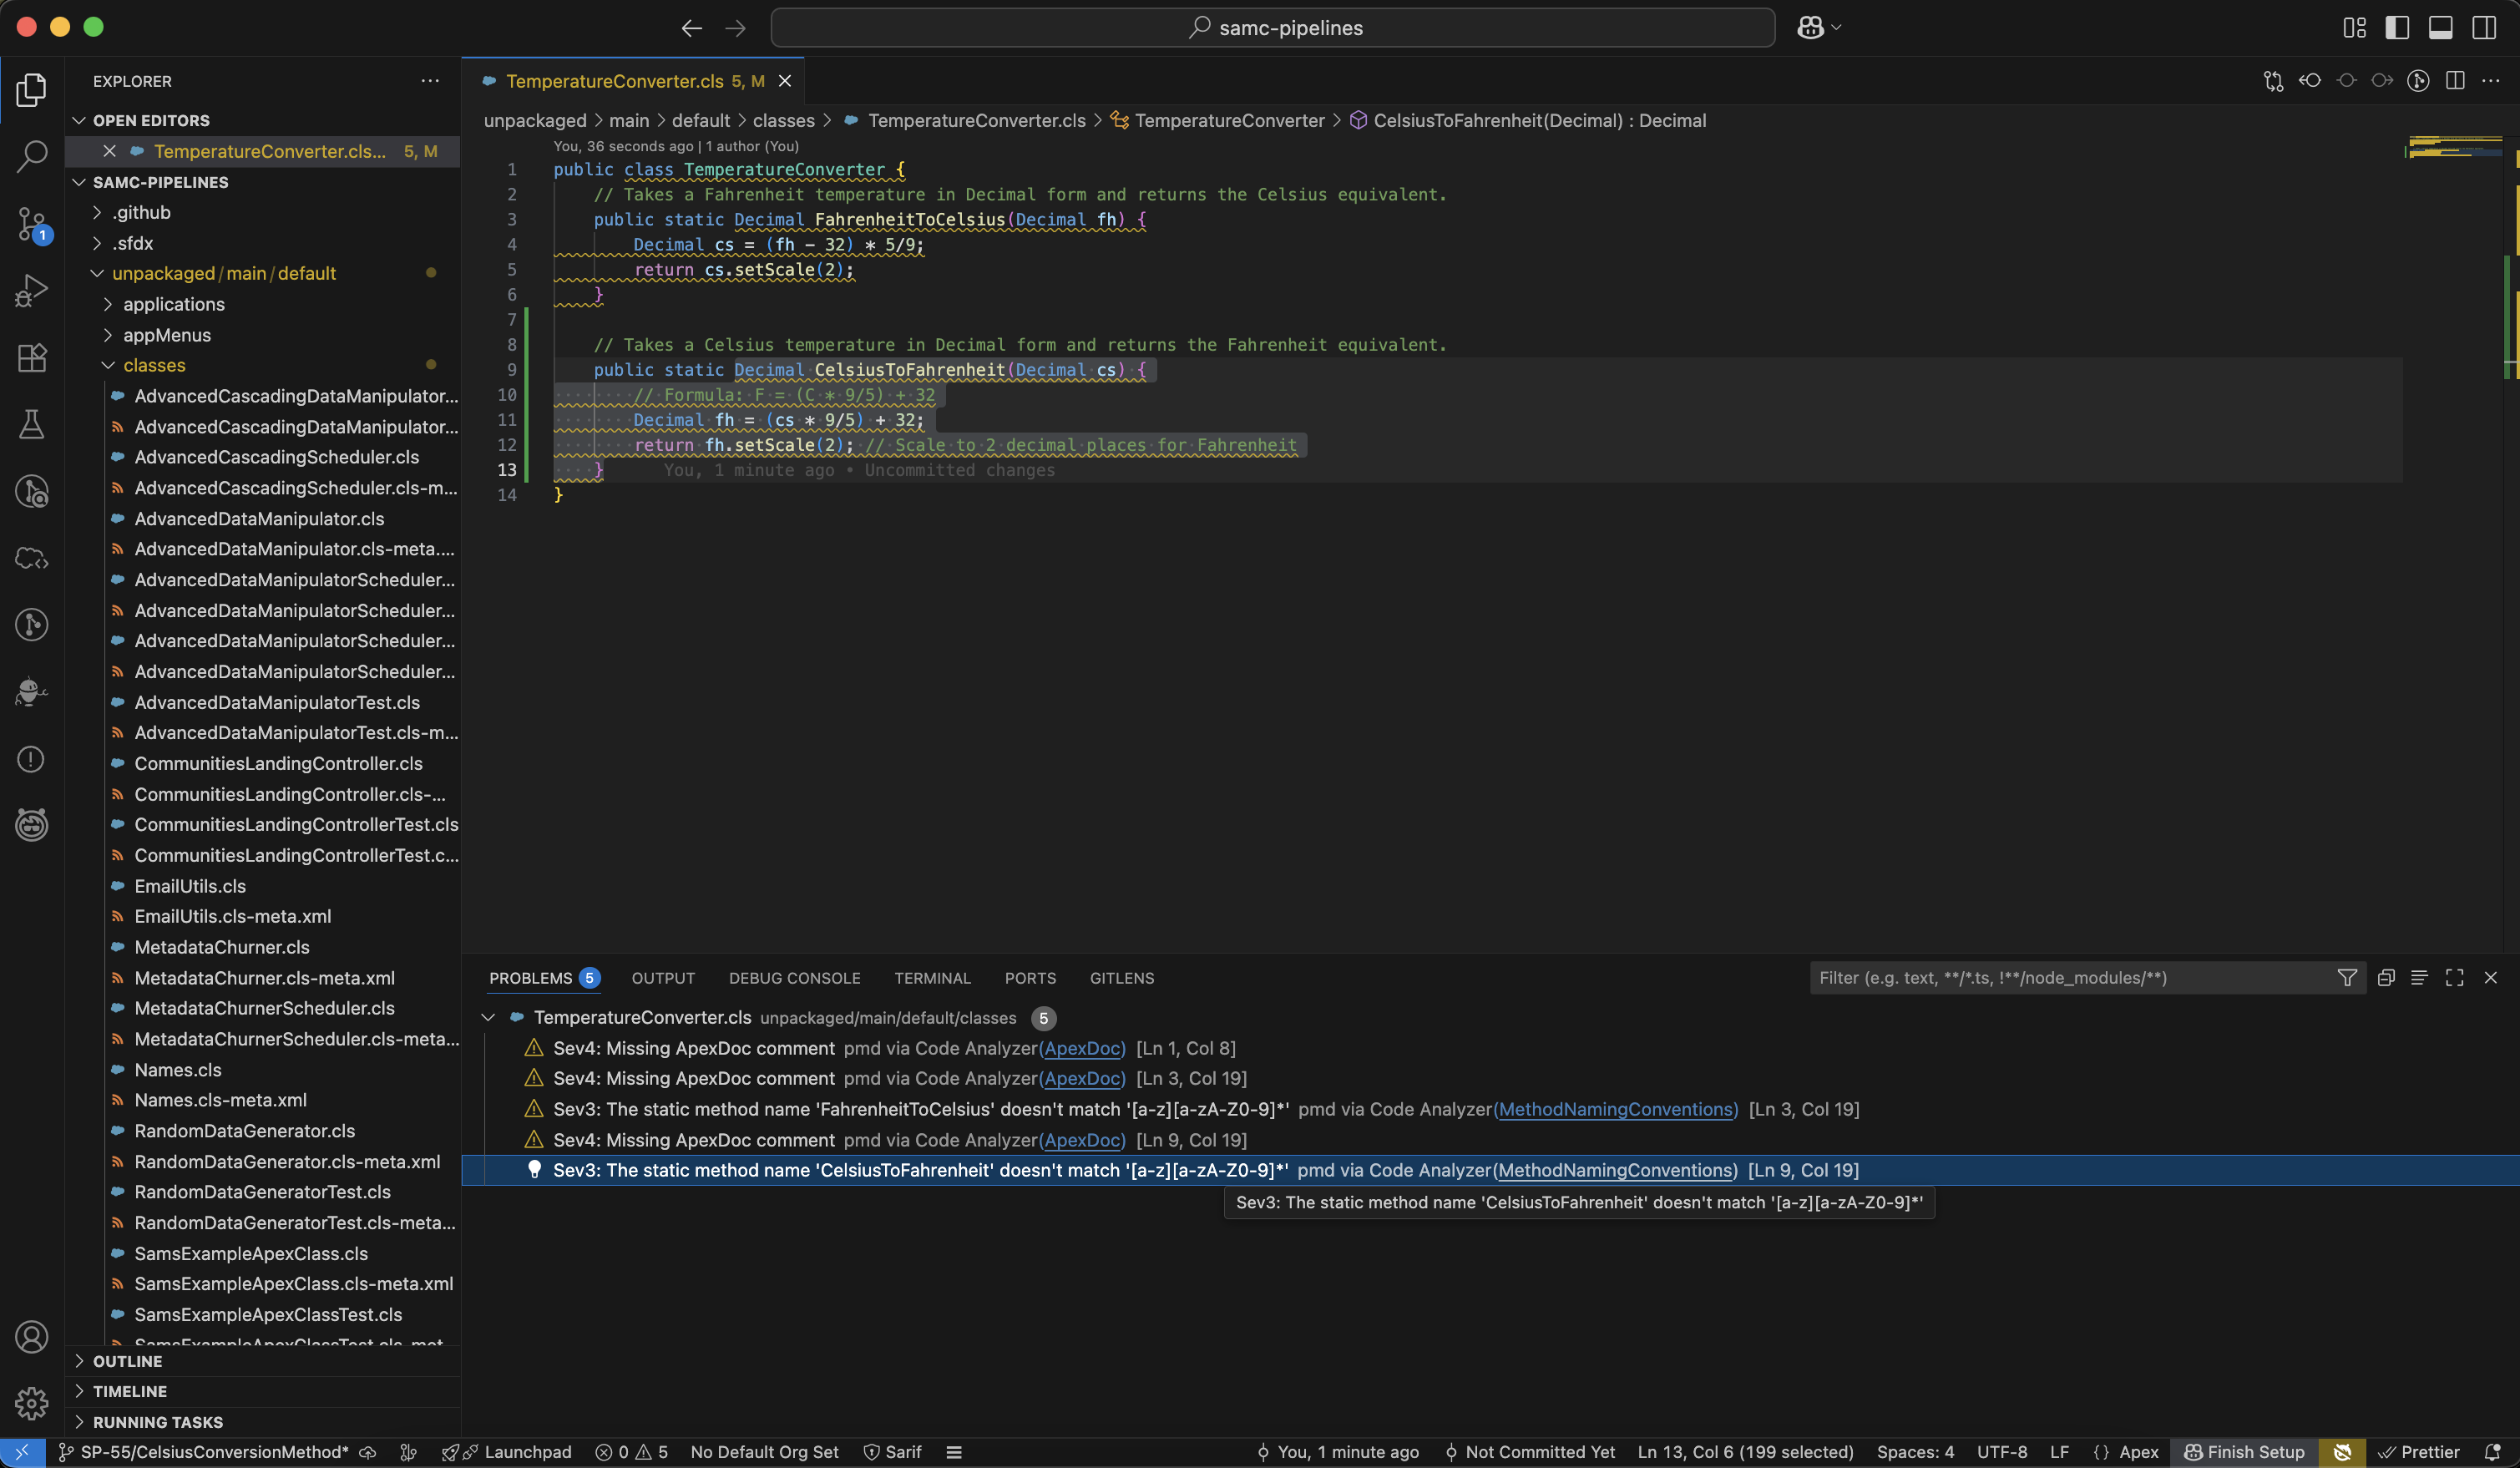Toggle the primary side bar visibility
This screenshot has height=1468, width=2520.
2397,28
